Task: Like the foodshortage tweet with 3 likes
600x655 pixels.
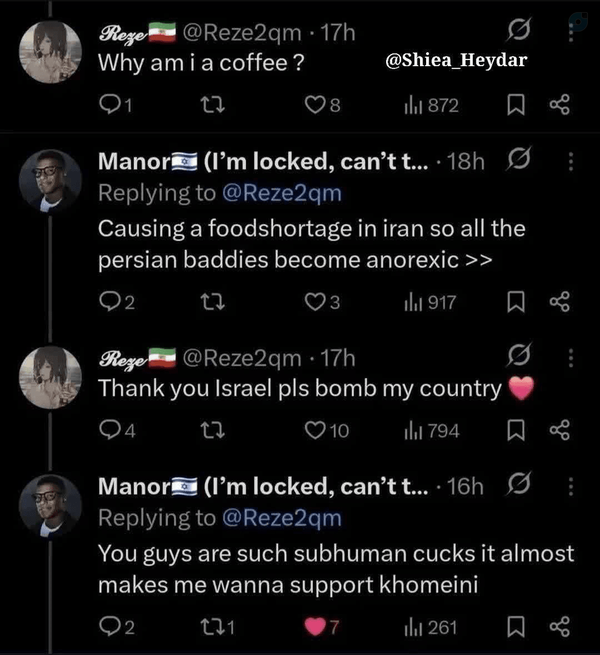Action: point(322,302)
